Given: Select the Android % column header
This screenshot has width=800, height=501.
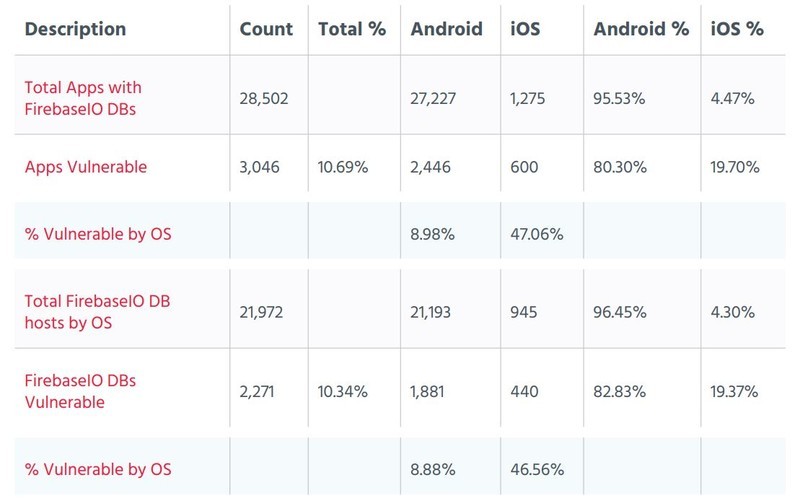Looking at the screenshot, I should point(641,29).
